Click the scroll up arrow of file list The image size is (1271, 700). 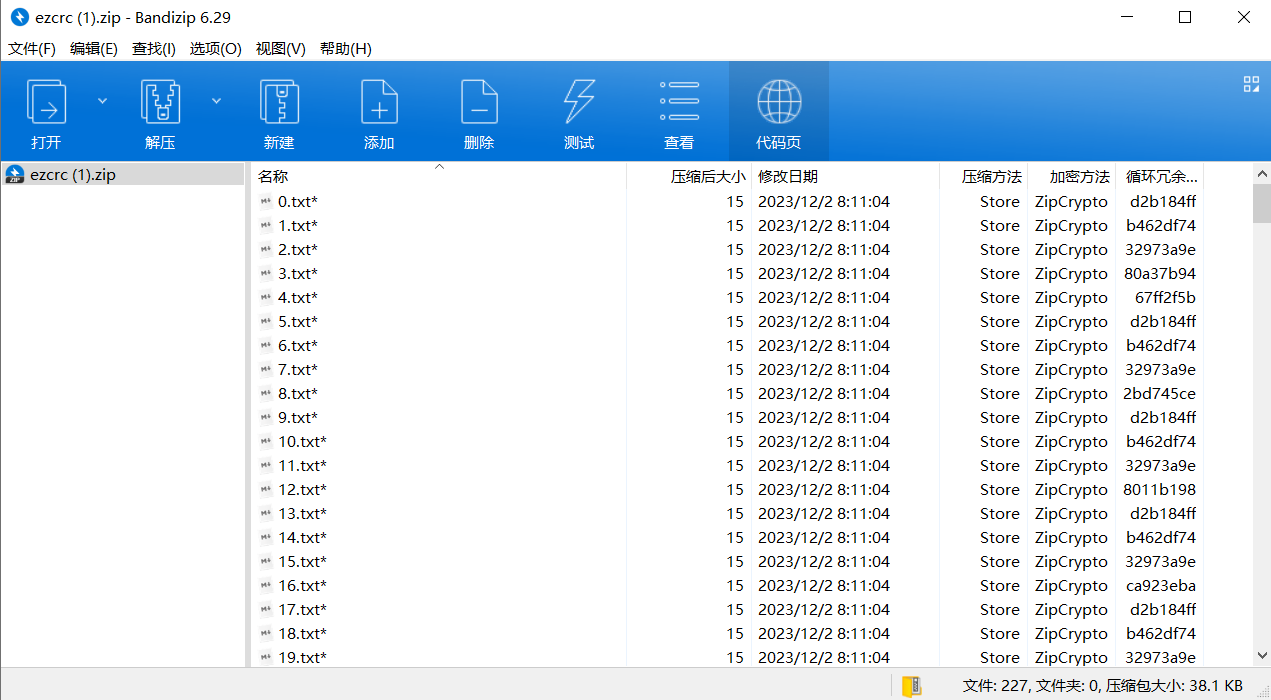pos(1262,174)
